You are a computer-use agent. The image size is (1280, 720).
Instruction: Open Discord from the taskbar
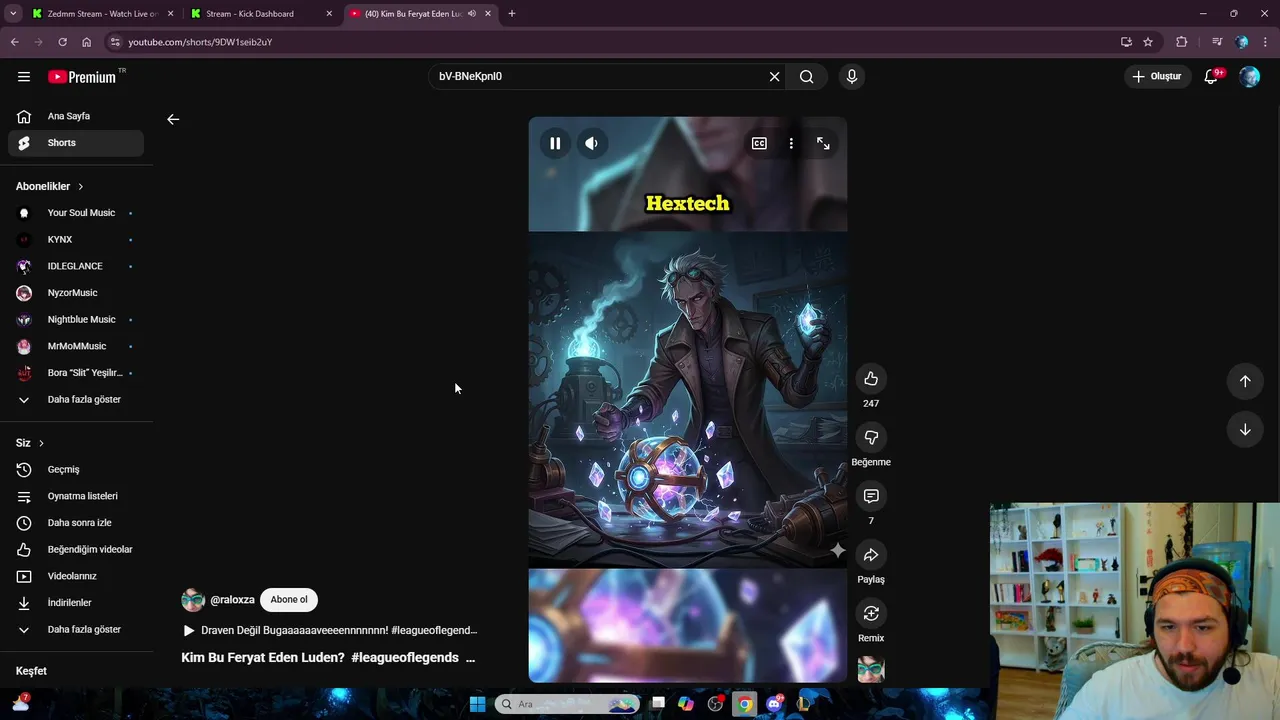coord(774,704)
